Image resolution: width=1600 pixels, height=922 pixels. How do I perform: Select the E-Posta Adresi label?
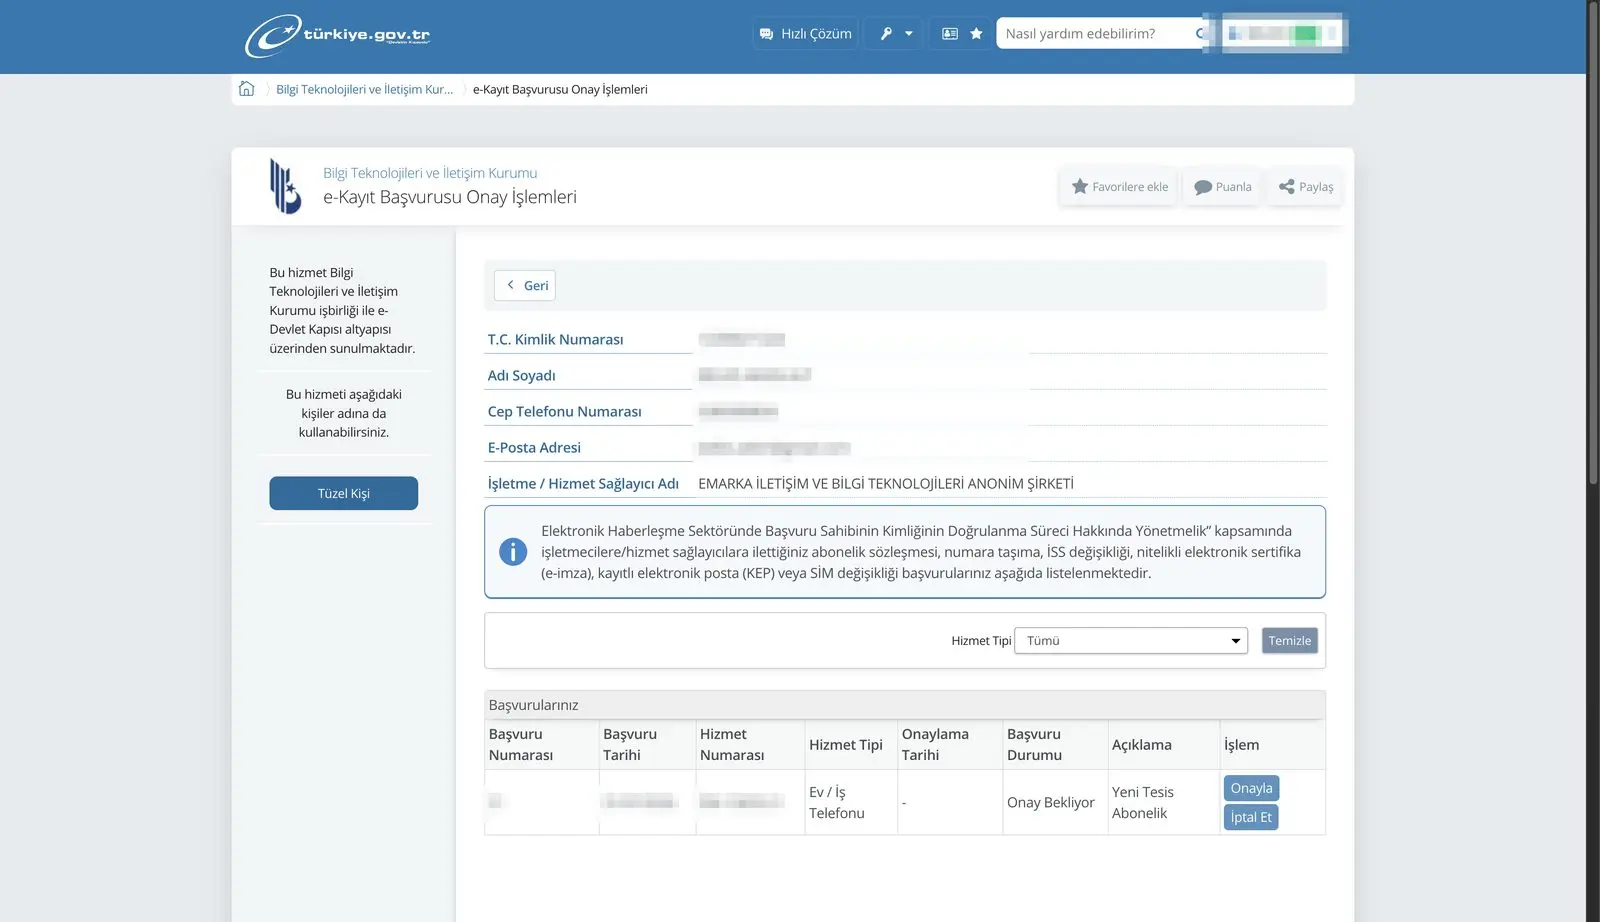[x=534, y=448]
